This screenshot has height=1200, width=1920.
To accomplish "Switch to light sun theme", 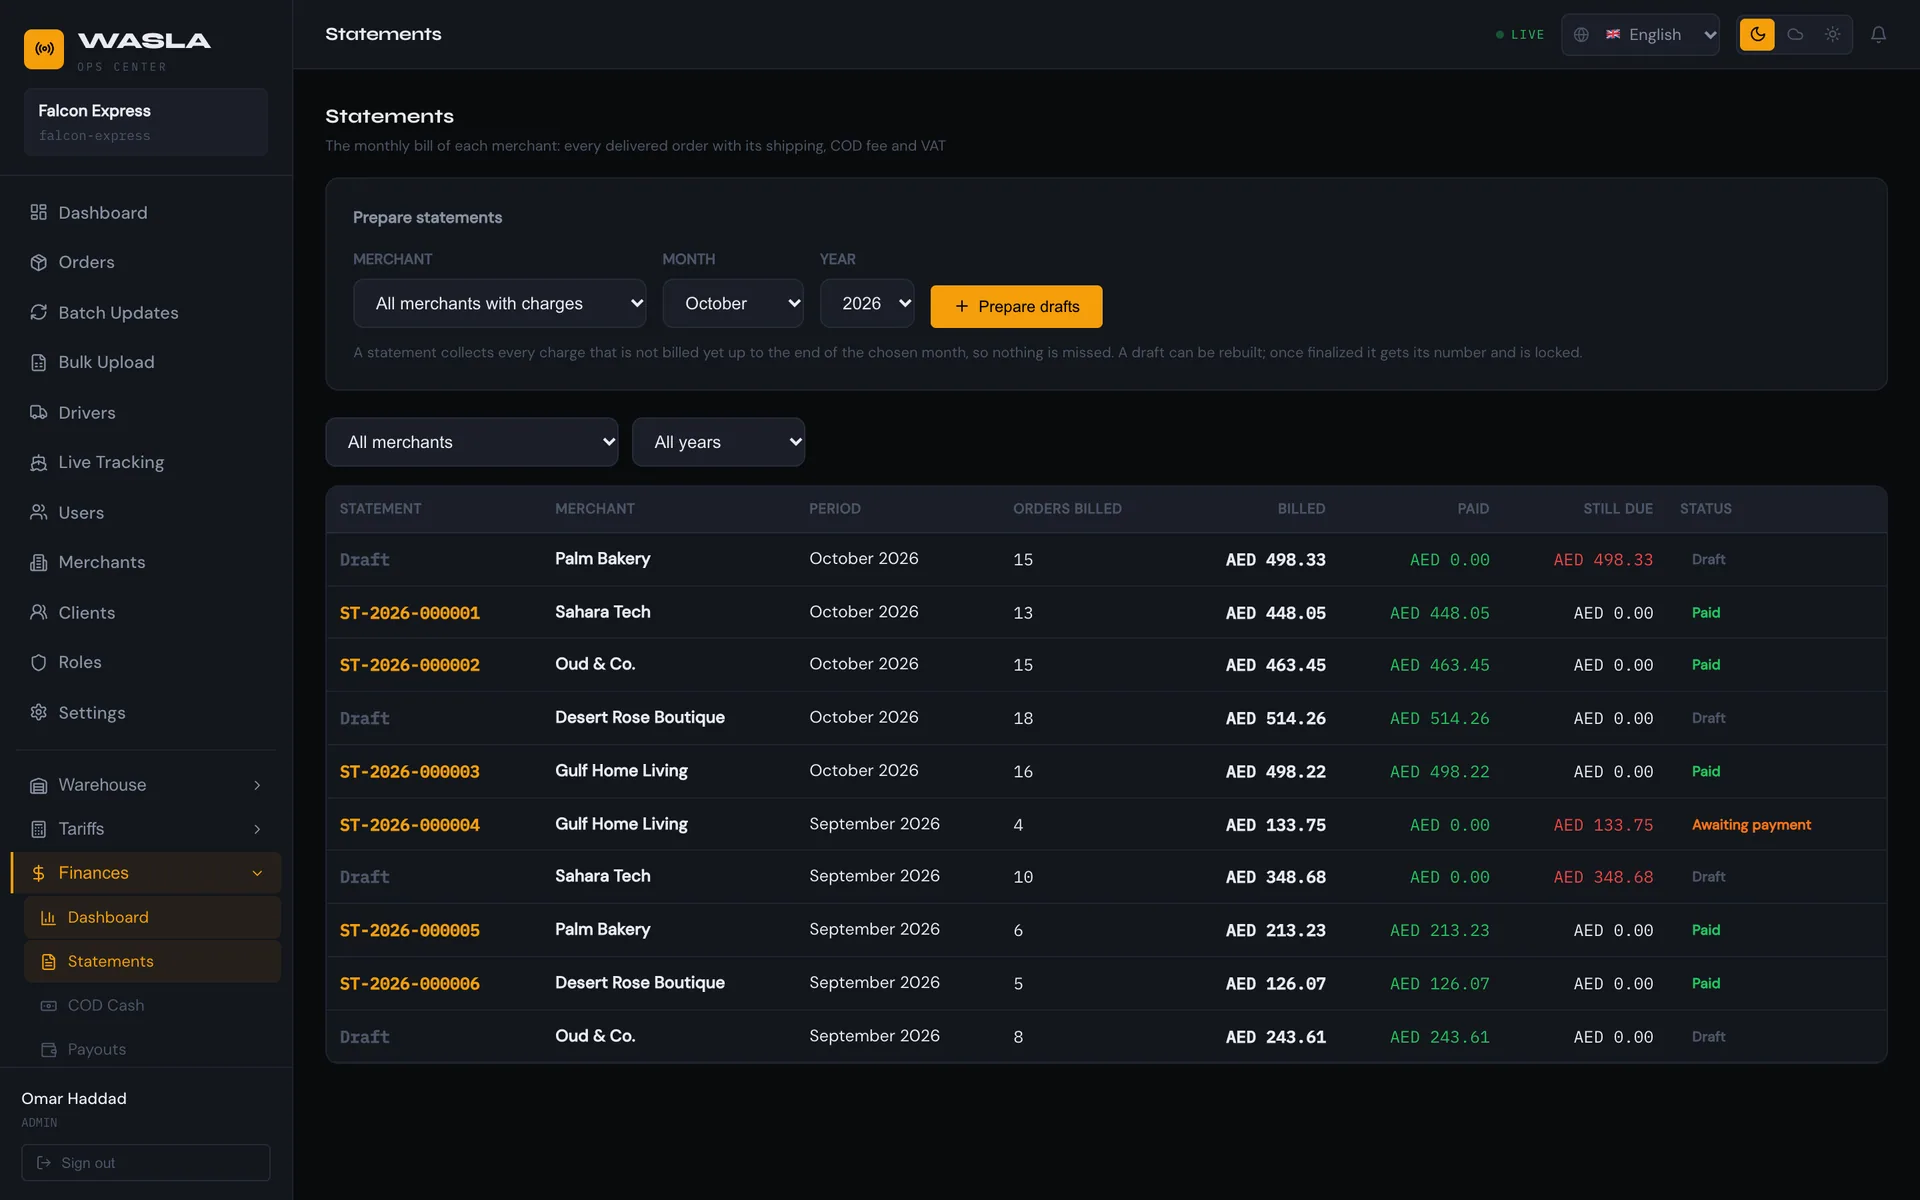I will tap(1832, 35).
